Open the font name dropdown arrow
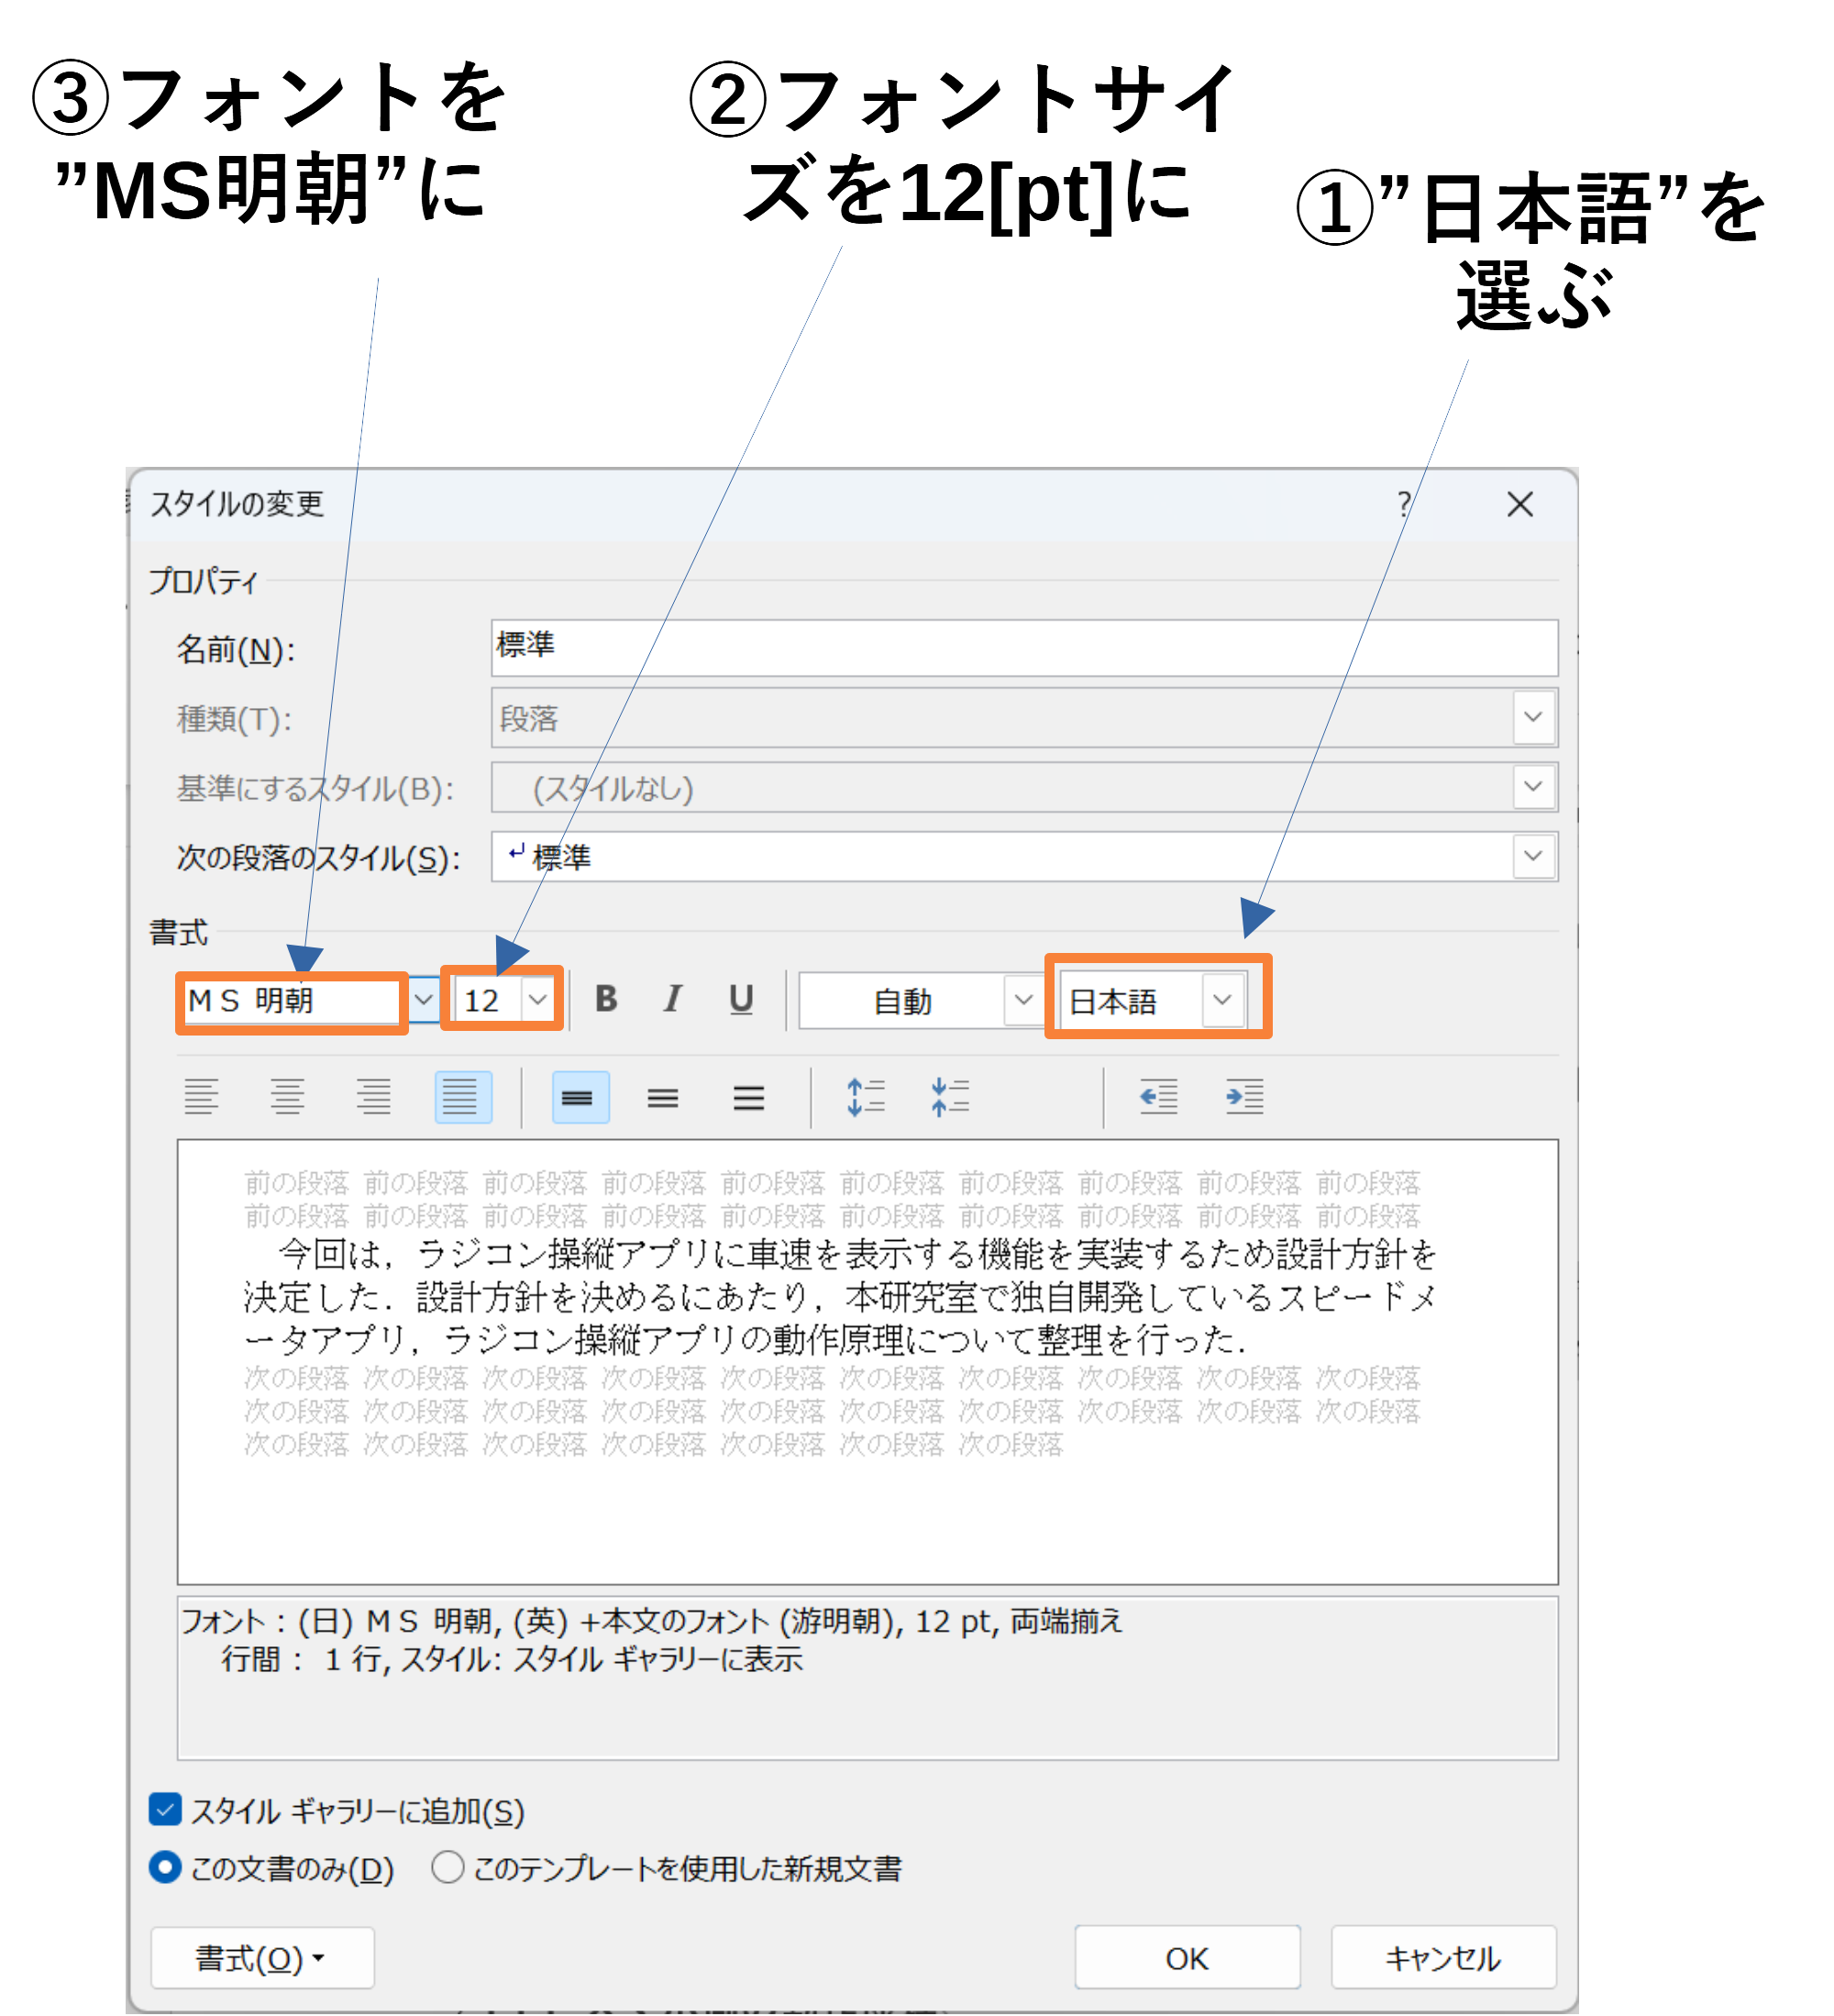This screenshot has height=2016, width=1834. (x=424, y=999)
